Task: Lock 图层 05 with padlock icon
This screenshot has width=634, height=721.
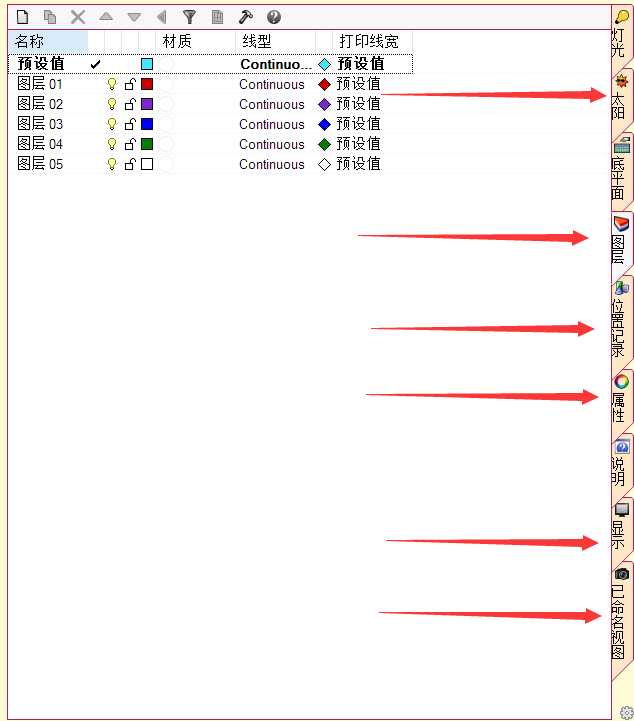Action: click(x=130, y=164)
